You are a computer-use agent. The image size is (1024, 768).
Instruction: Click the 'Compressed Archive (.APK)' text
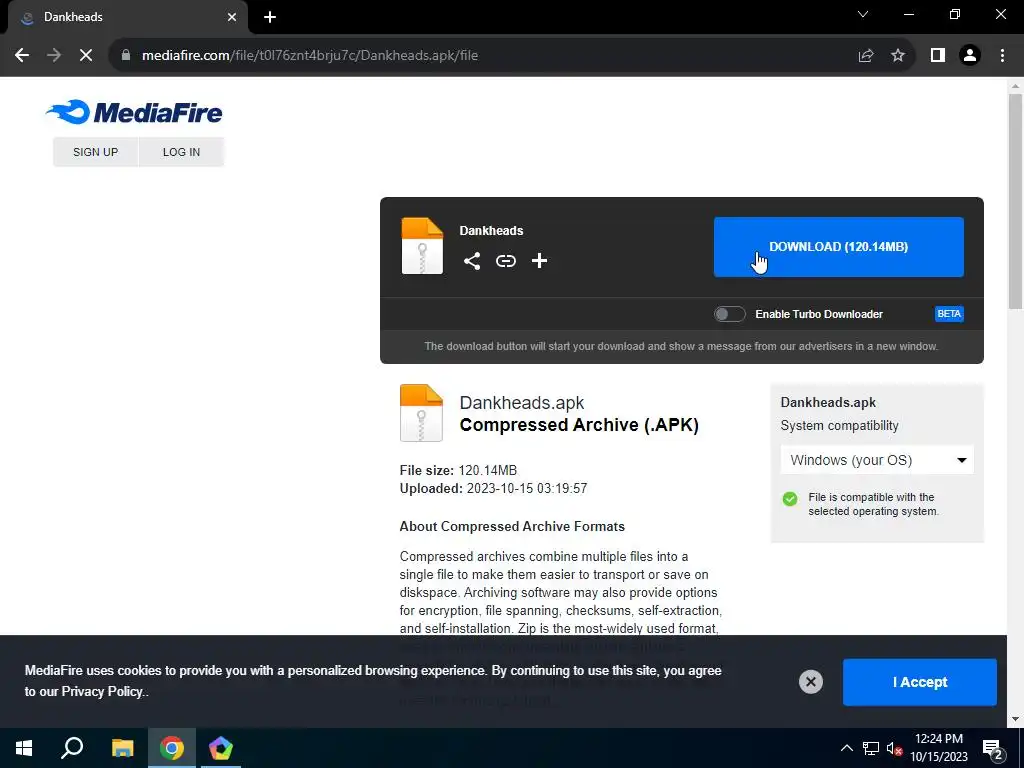579,425
